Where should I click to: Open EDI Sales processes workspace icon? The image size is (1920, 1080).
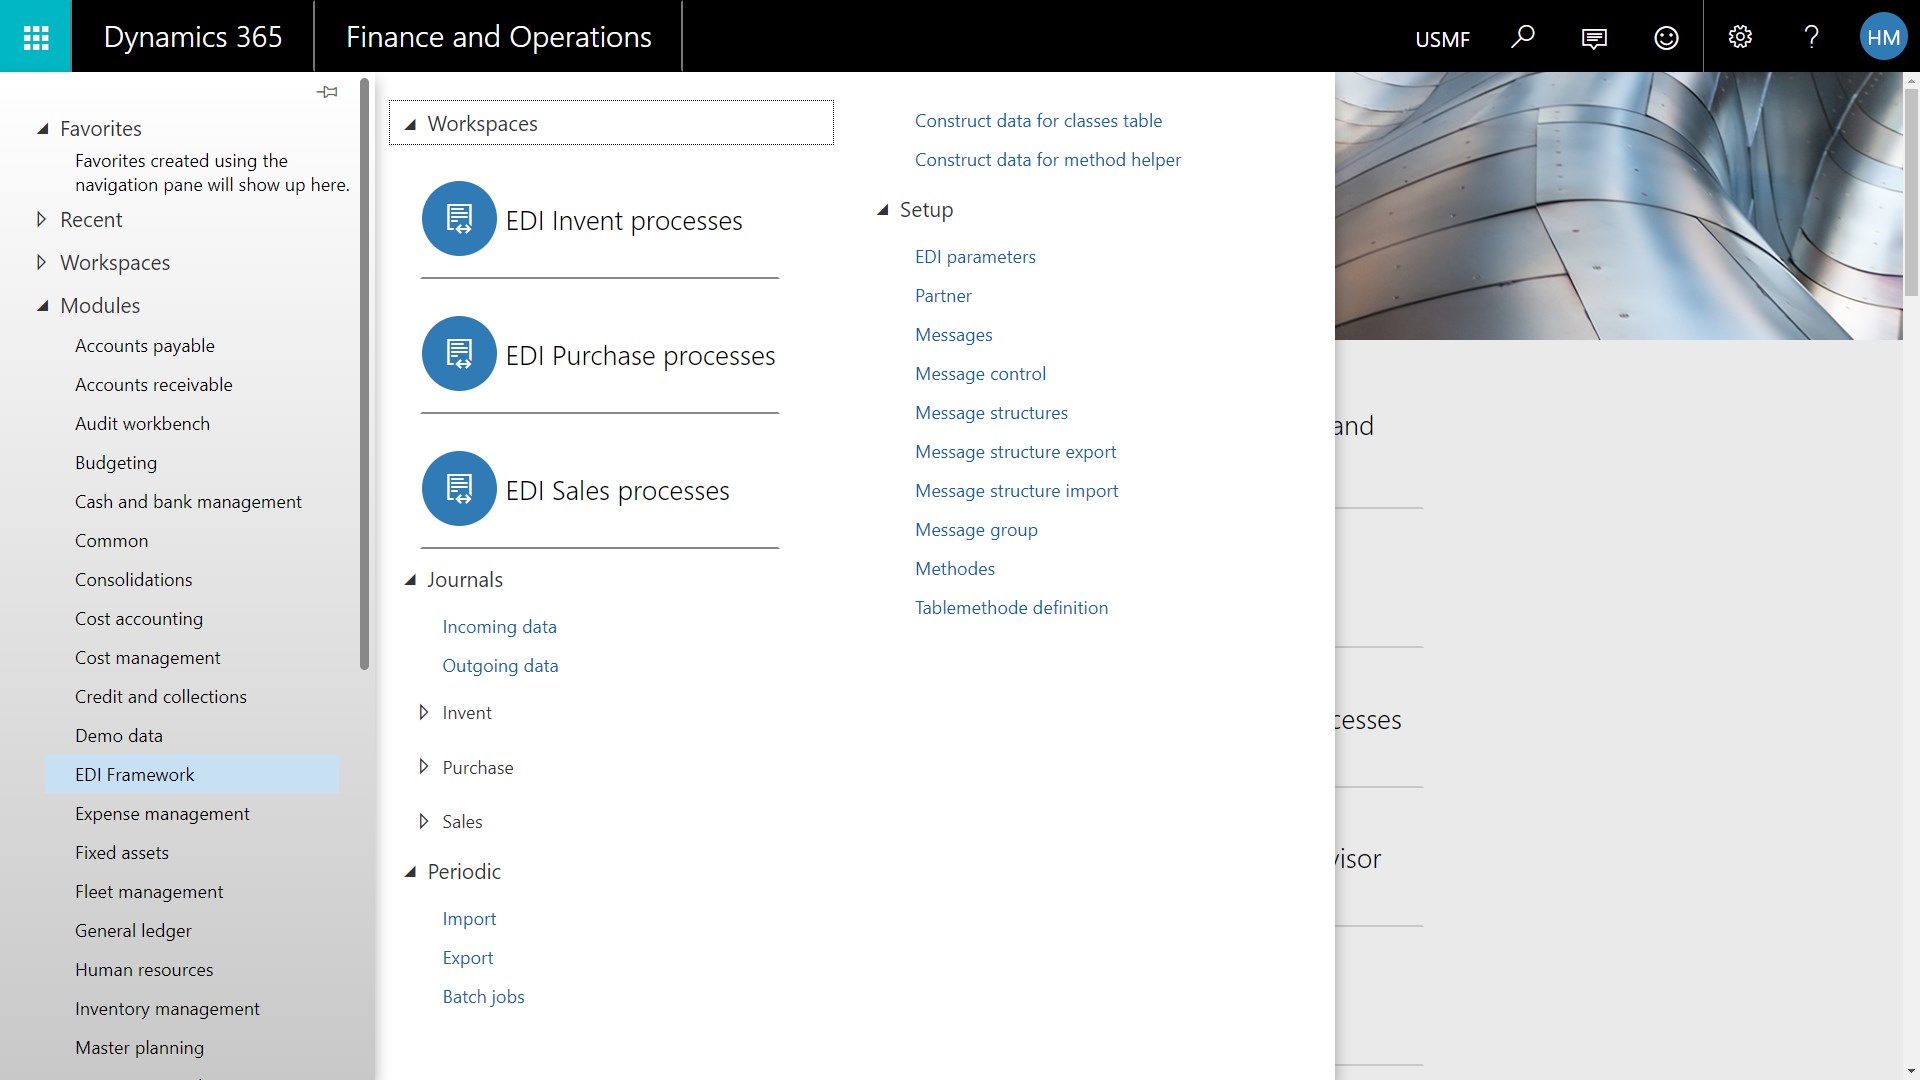coord(459,489)
